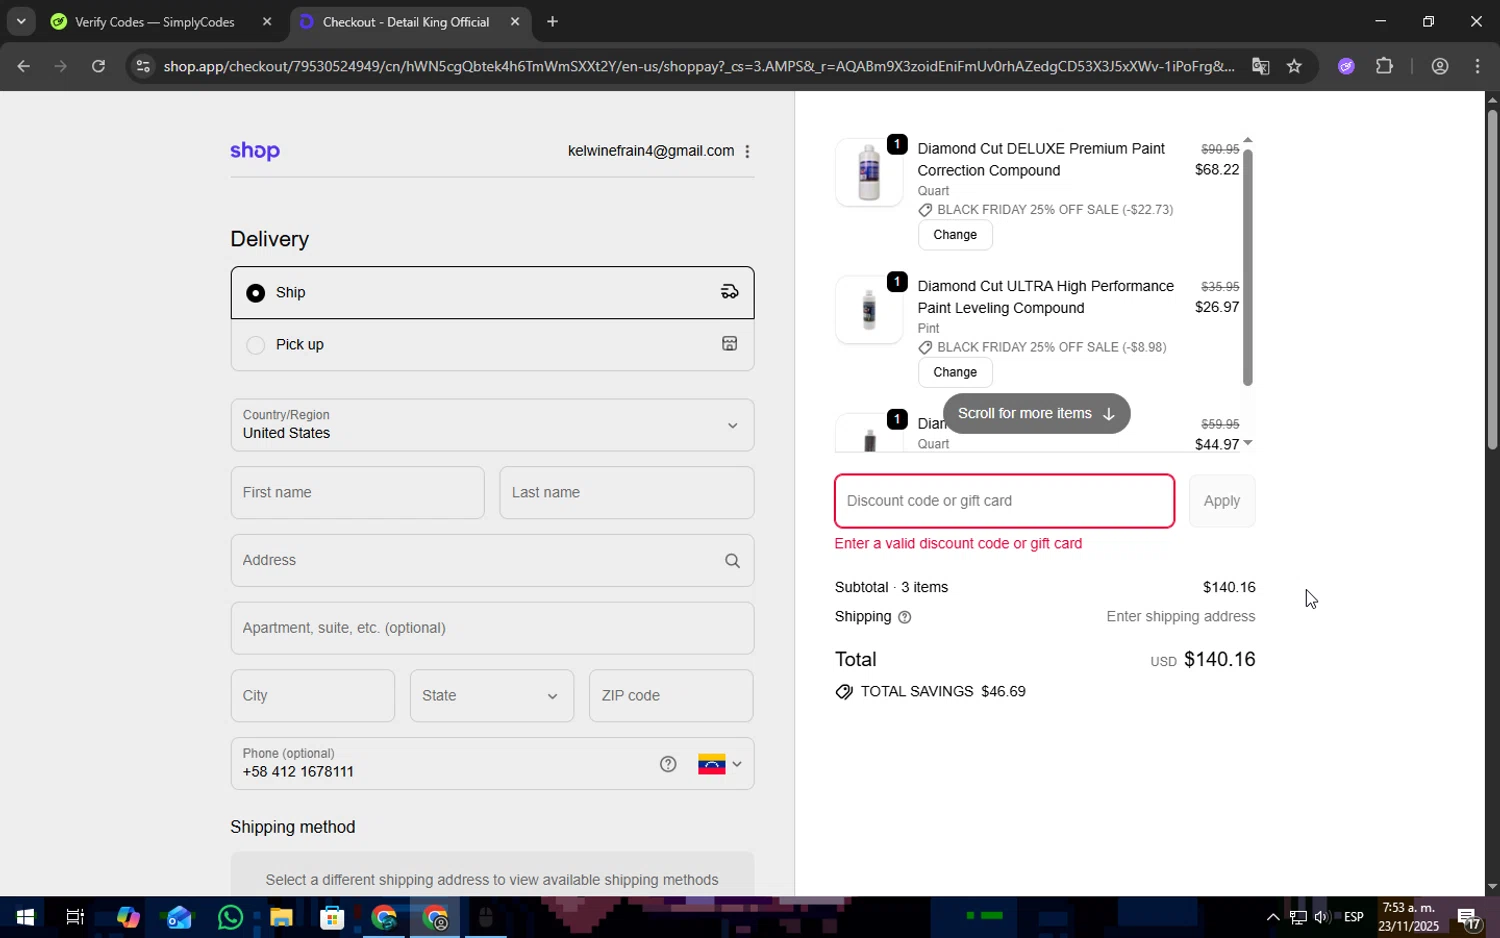Screen dimensions: 1500x938
Task: Click the TOTAL SAVINGS $46.69 text
Action: pyautogui.click(x=943, y=692)
